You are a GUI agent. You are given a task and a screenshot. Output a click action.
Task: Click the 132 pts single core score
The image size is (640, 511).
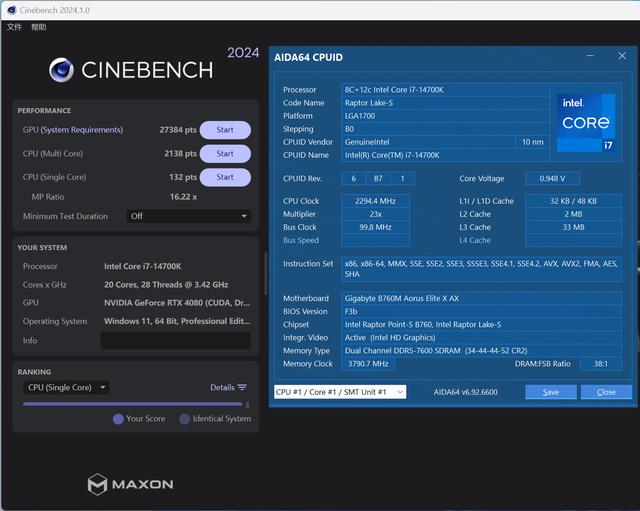(183, 177)
